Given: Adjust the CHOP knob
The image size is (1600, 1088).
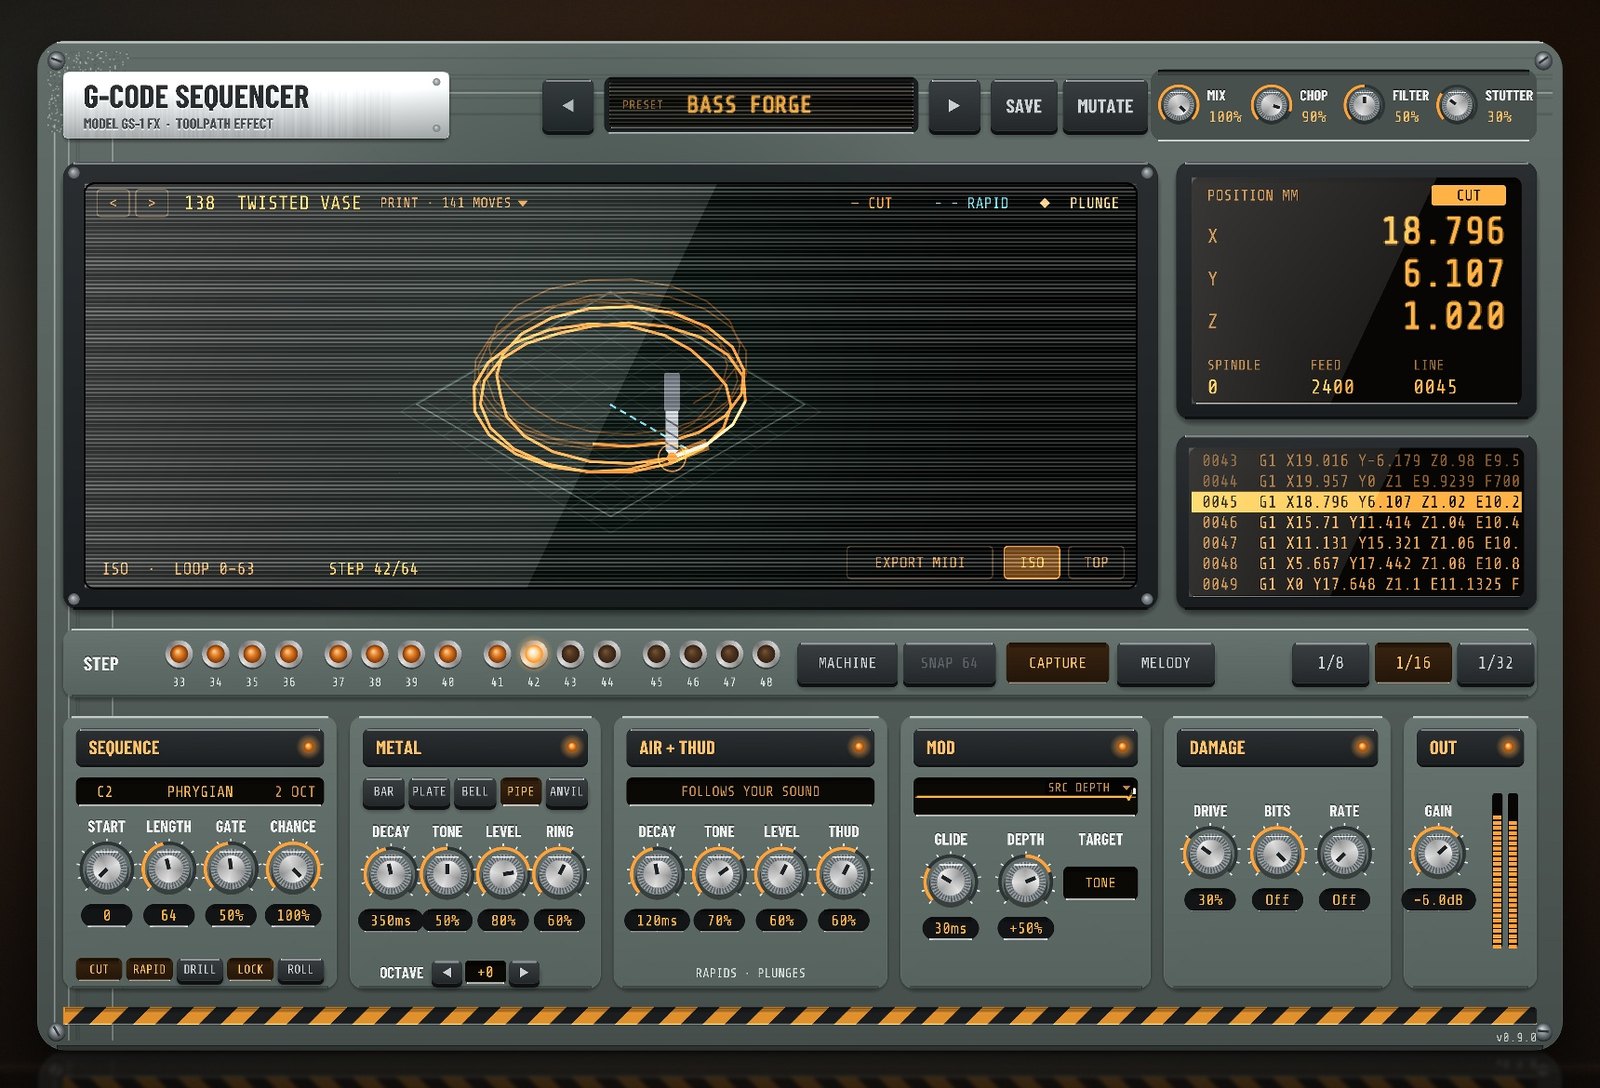Looking at the screenshot, I should click(x=1271, y=105).
